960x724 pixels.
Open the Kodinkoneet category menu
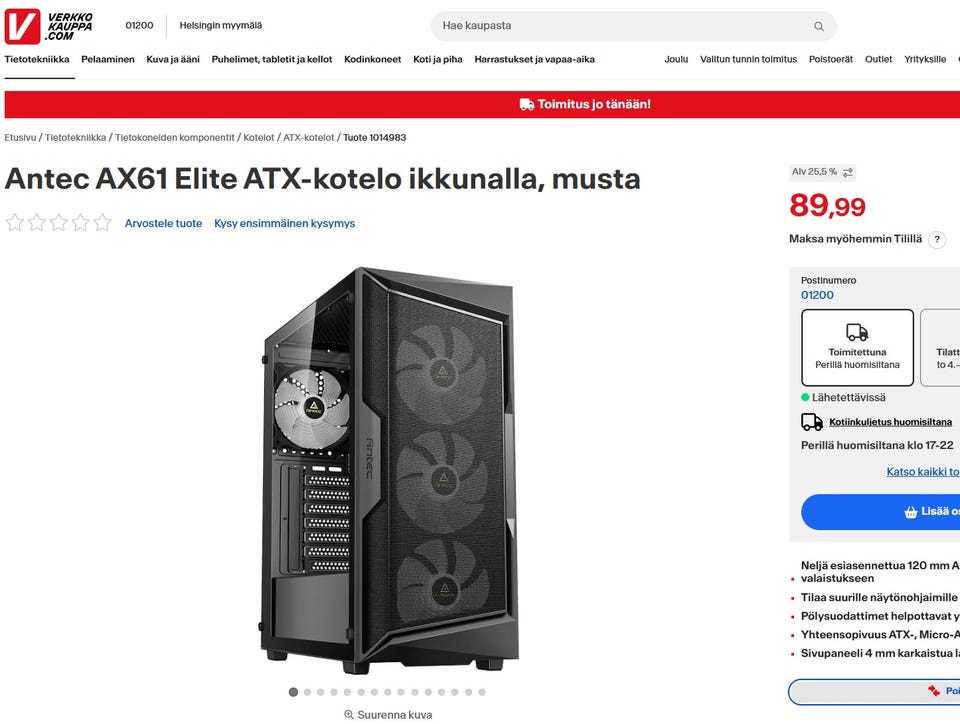click(372, 59)
